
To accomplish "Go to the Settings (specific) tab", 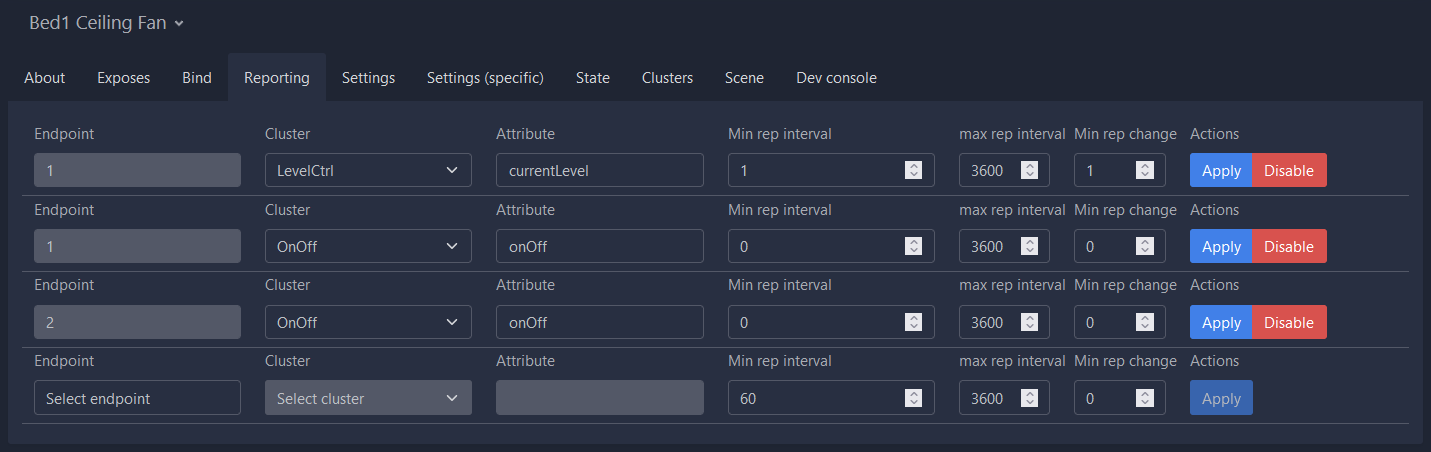I will click(x=485, y=77).
